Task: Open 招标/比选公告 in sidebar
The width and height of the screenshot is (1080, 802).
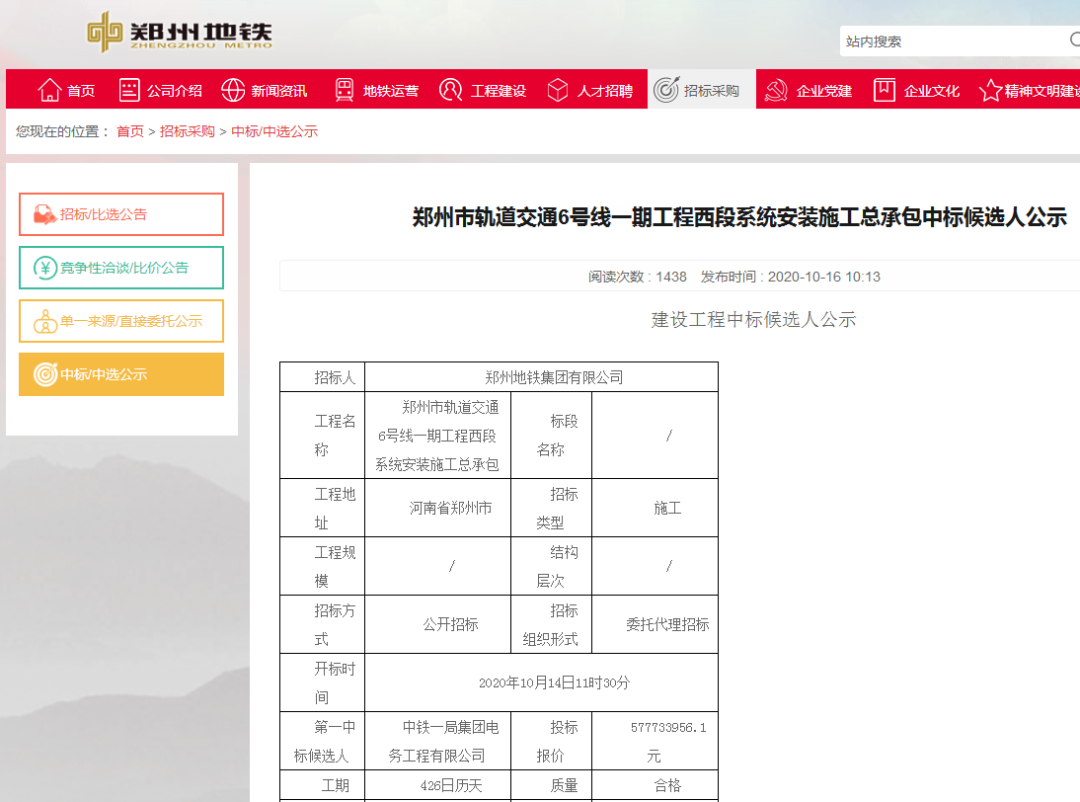Action: click(121, 214)
